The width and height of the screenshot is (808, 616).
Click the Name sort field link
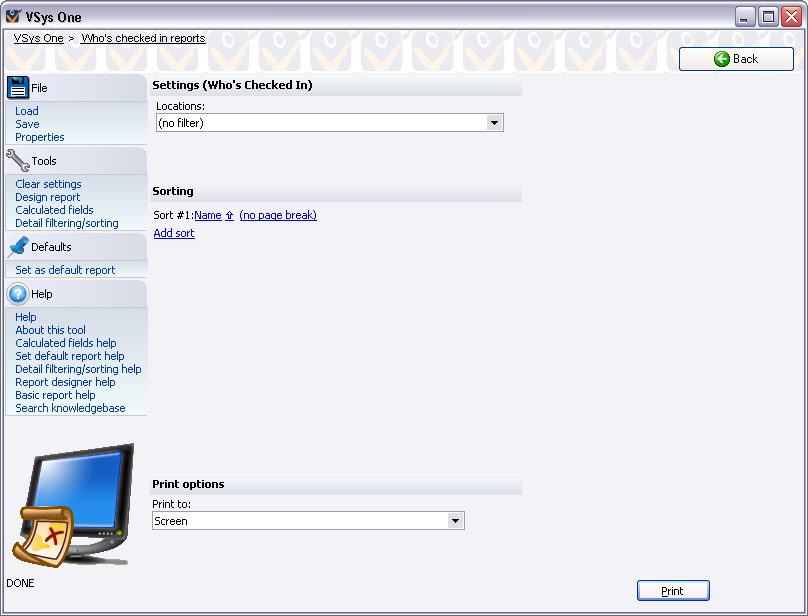coord(208,215)
